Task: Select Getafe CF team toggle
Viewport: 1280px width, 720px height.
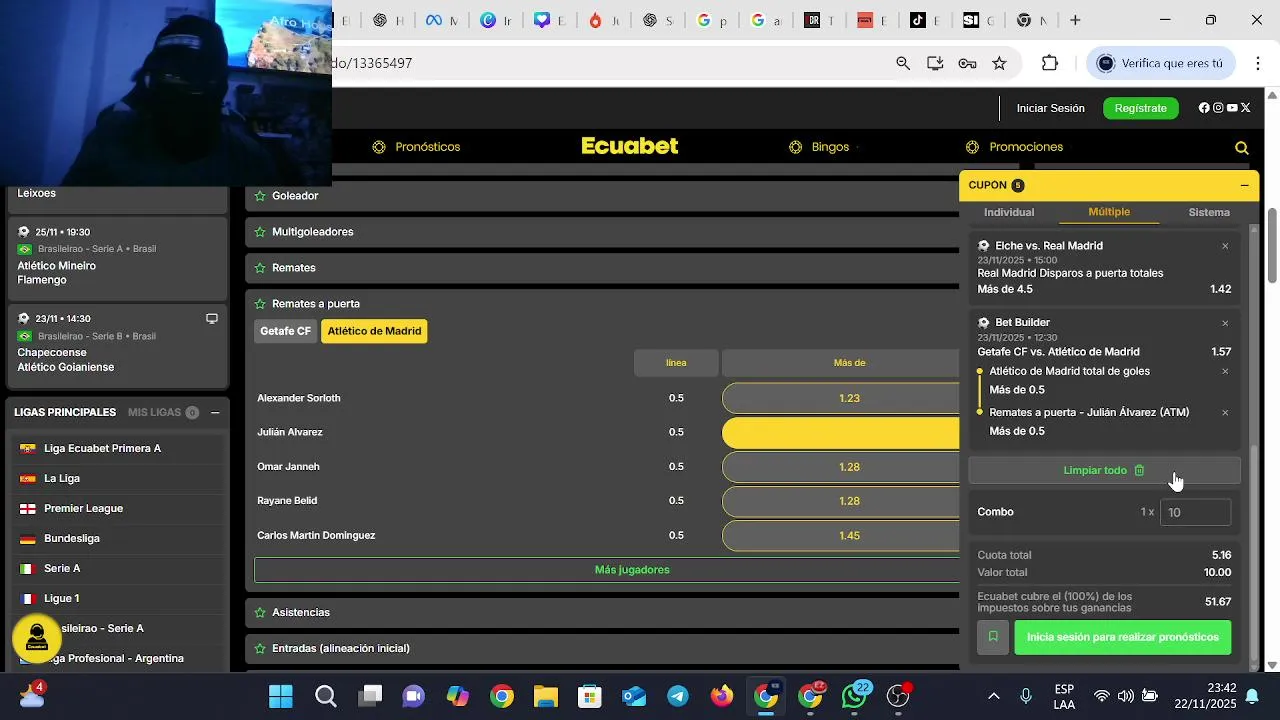Action: pyautogui.click(x=286, y=331)
